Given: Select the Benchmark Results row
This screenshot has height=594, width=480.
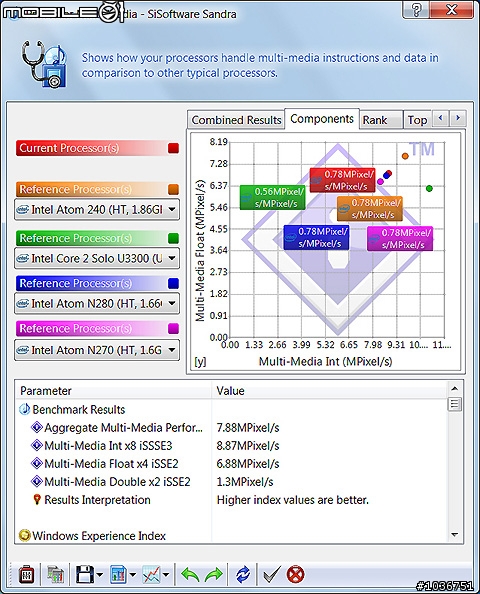Looking at the screenshot, I should click(231, 410).
